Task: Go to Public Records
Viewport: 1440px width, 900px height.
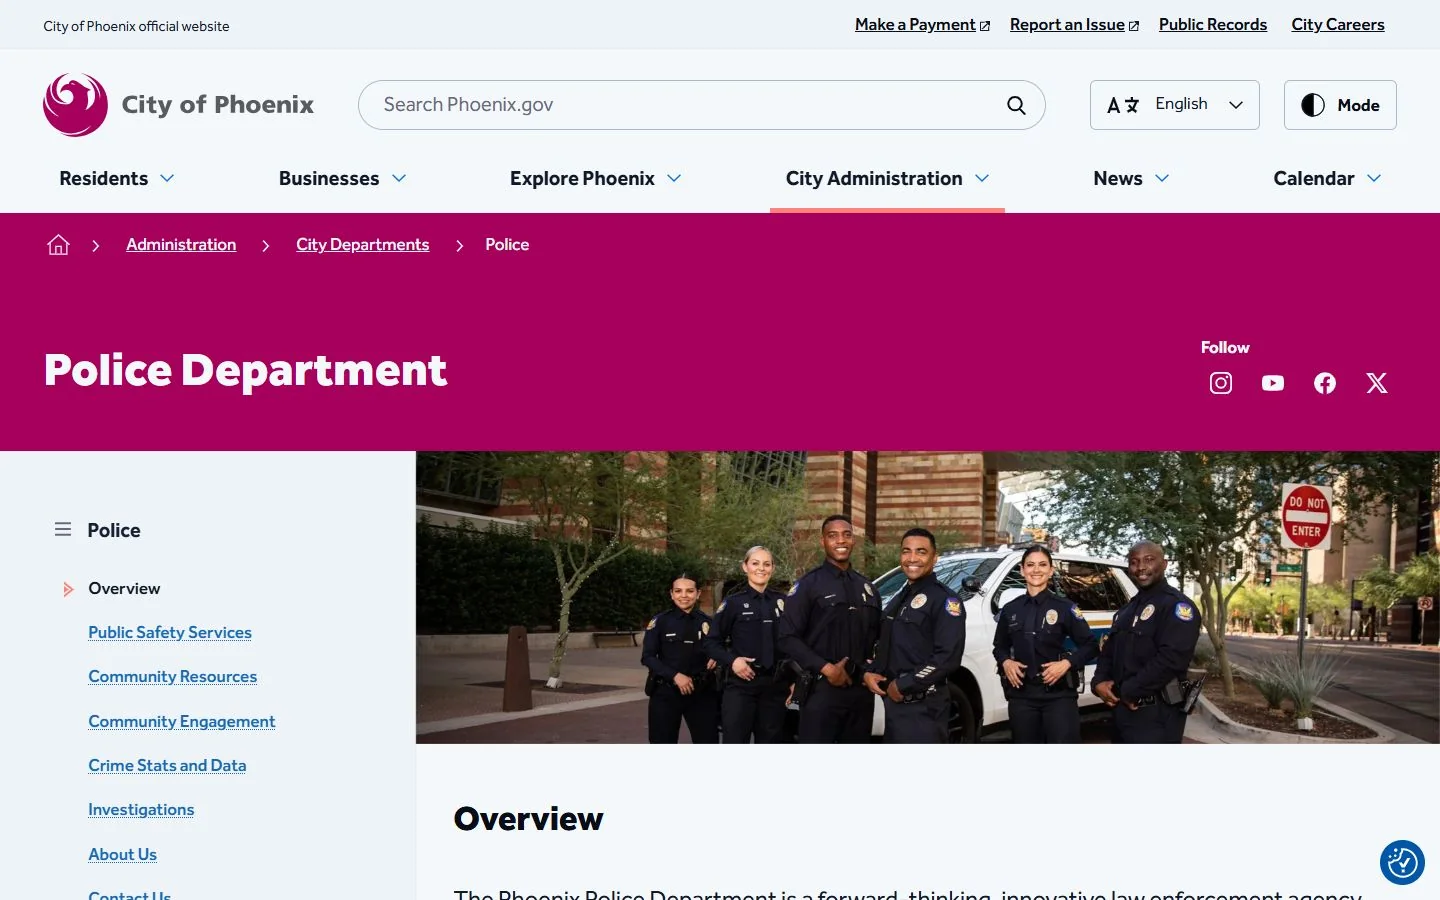Action: [1213, 25]
